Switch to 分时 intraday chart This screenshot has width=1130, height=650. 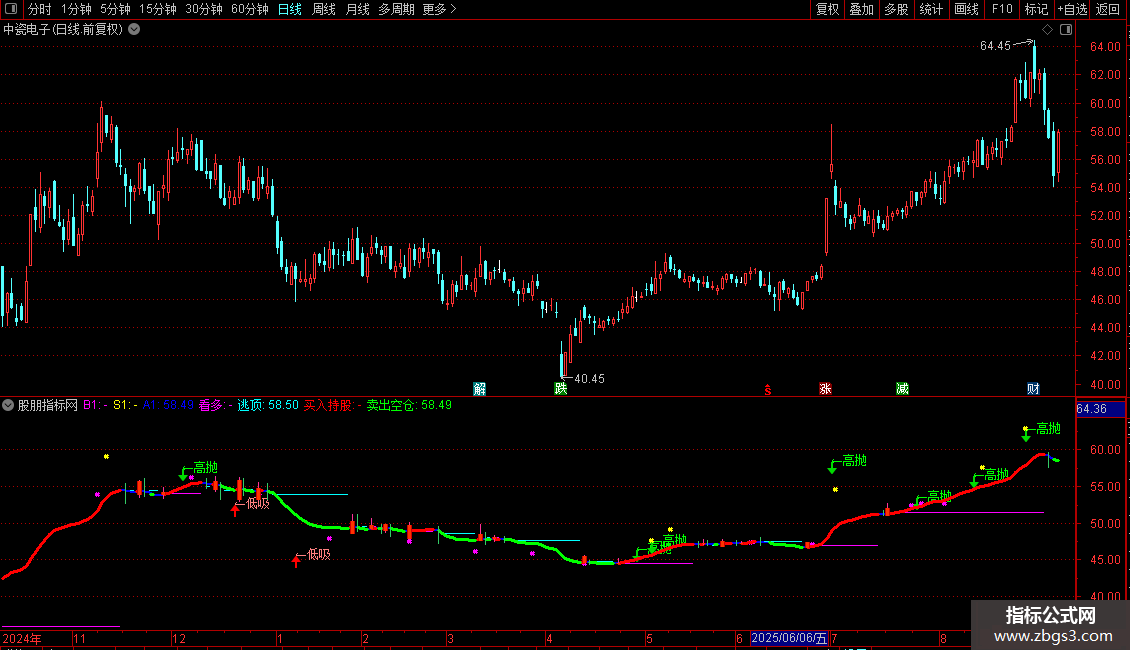coord(40,9)
